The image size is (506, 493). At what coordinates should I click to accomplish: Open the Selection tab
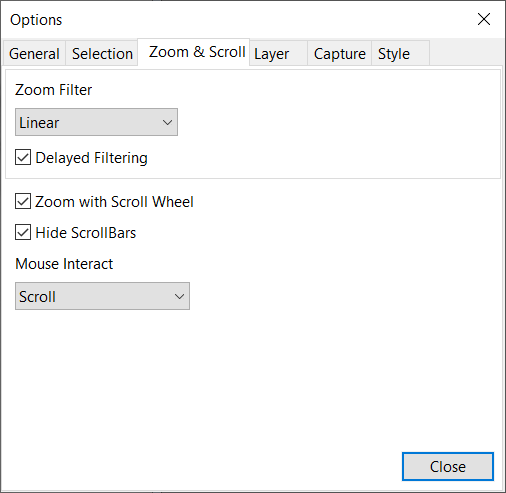pos(102,53)
